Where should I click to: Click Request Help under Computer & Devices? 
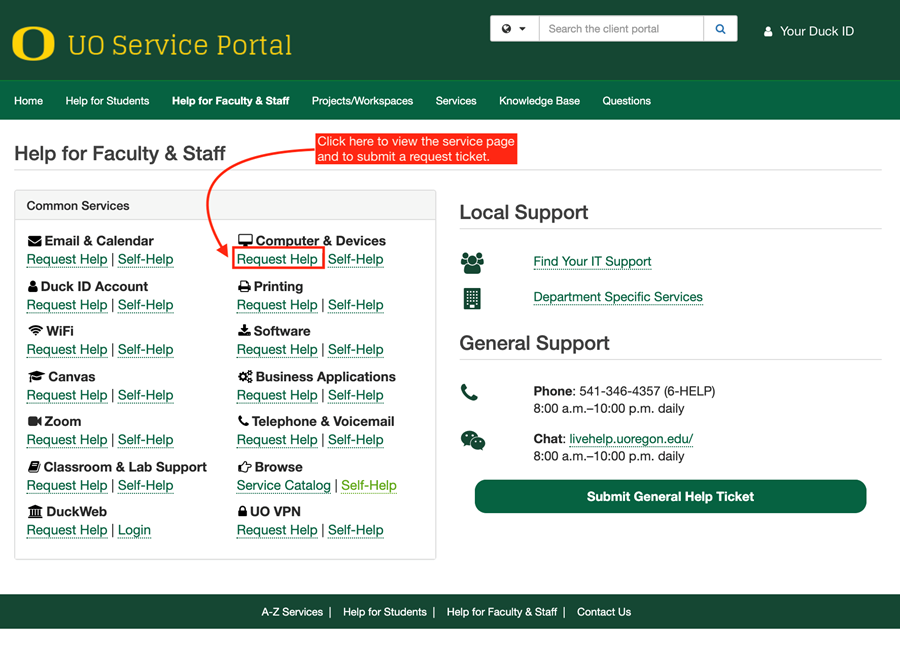pos(277,259)
